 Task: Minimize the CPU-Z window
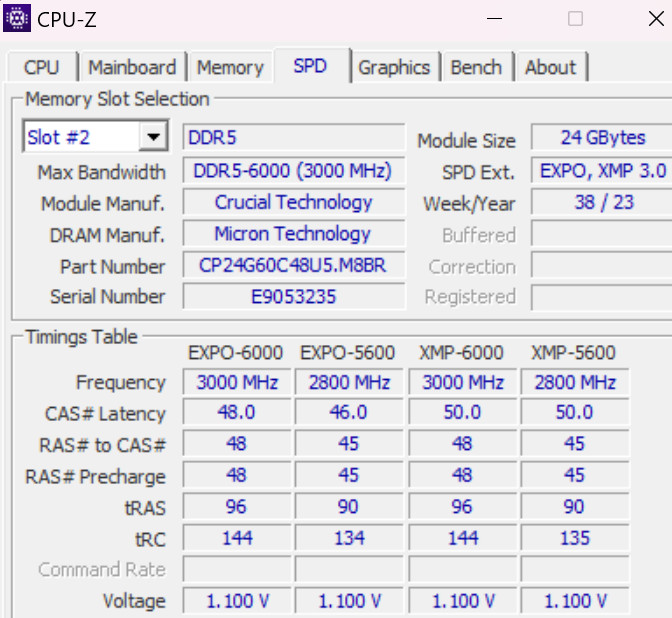[494, 18]
